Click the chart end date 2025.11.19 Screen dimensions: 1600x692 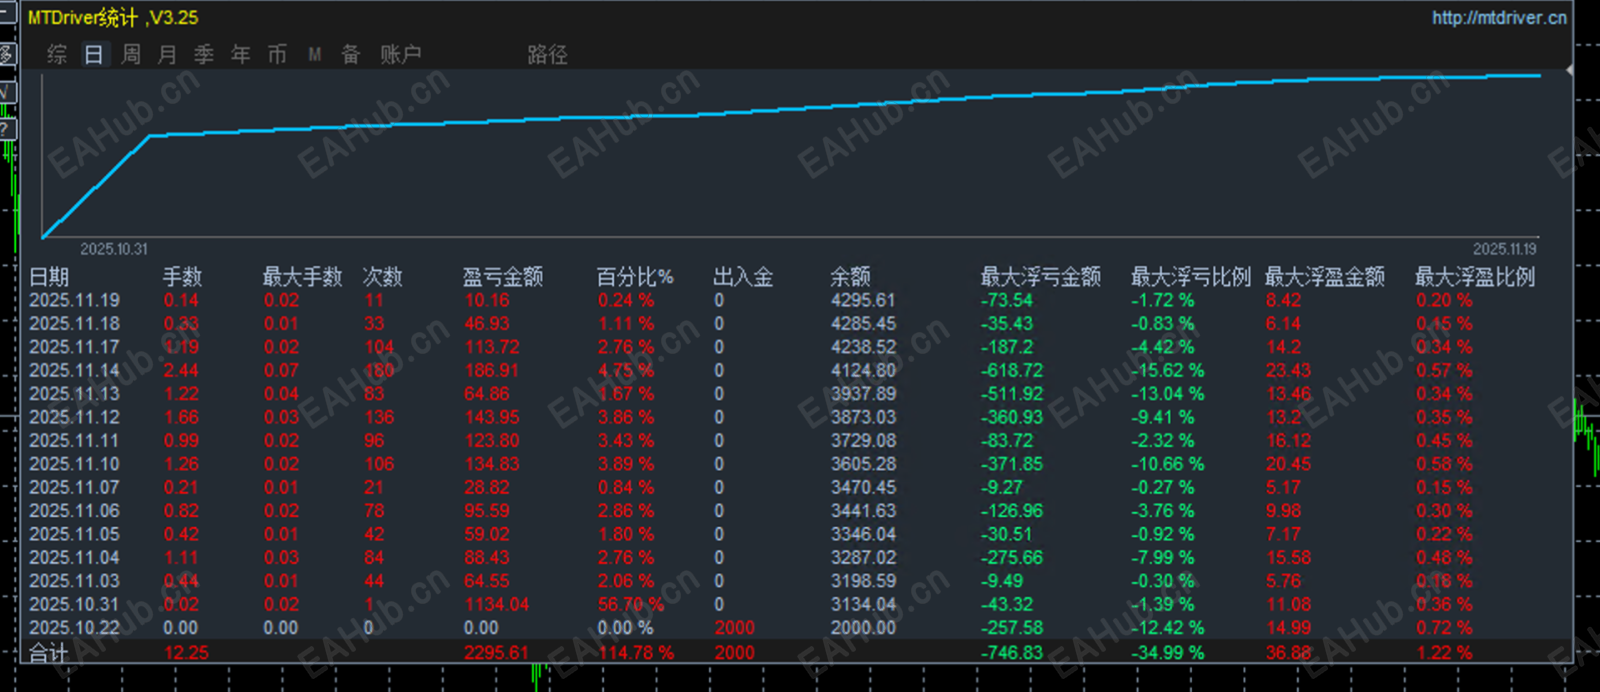click(1504, 249)
